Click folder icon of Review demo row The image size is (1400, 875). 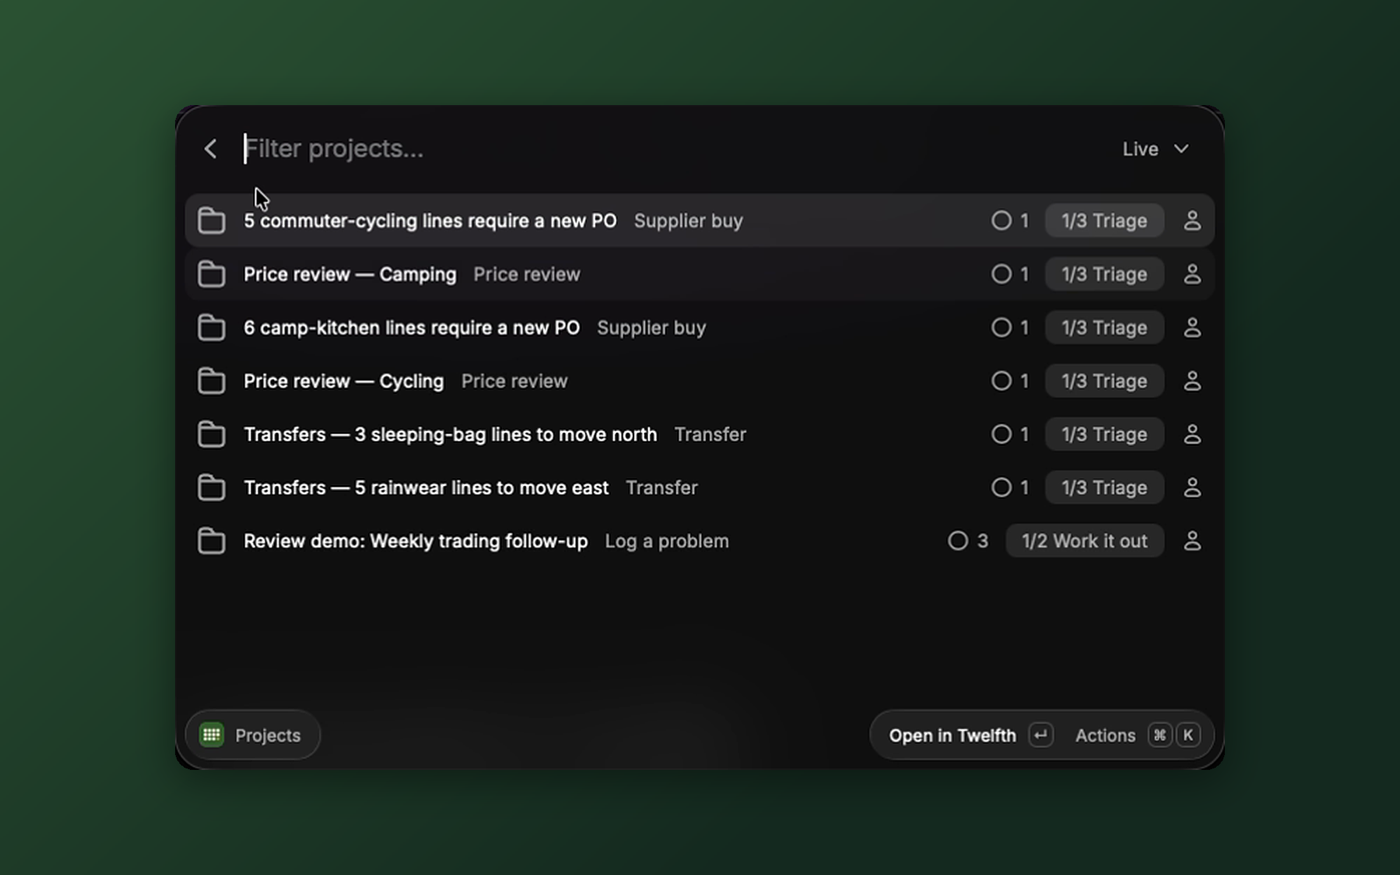(211, 541)
